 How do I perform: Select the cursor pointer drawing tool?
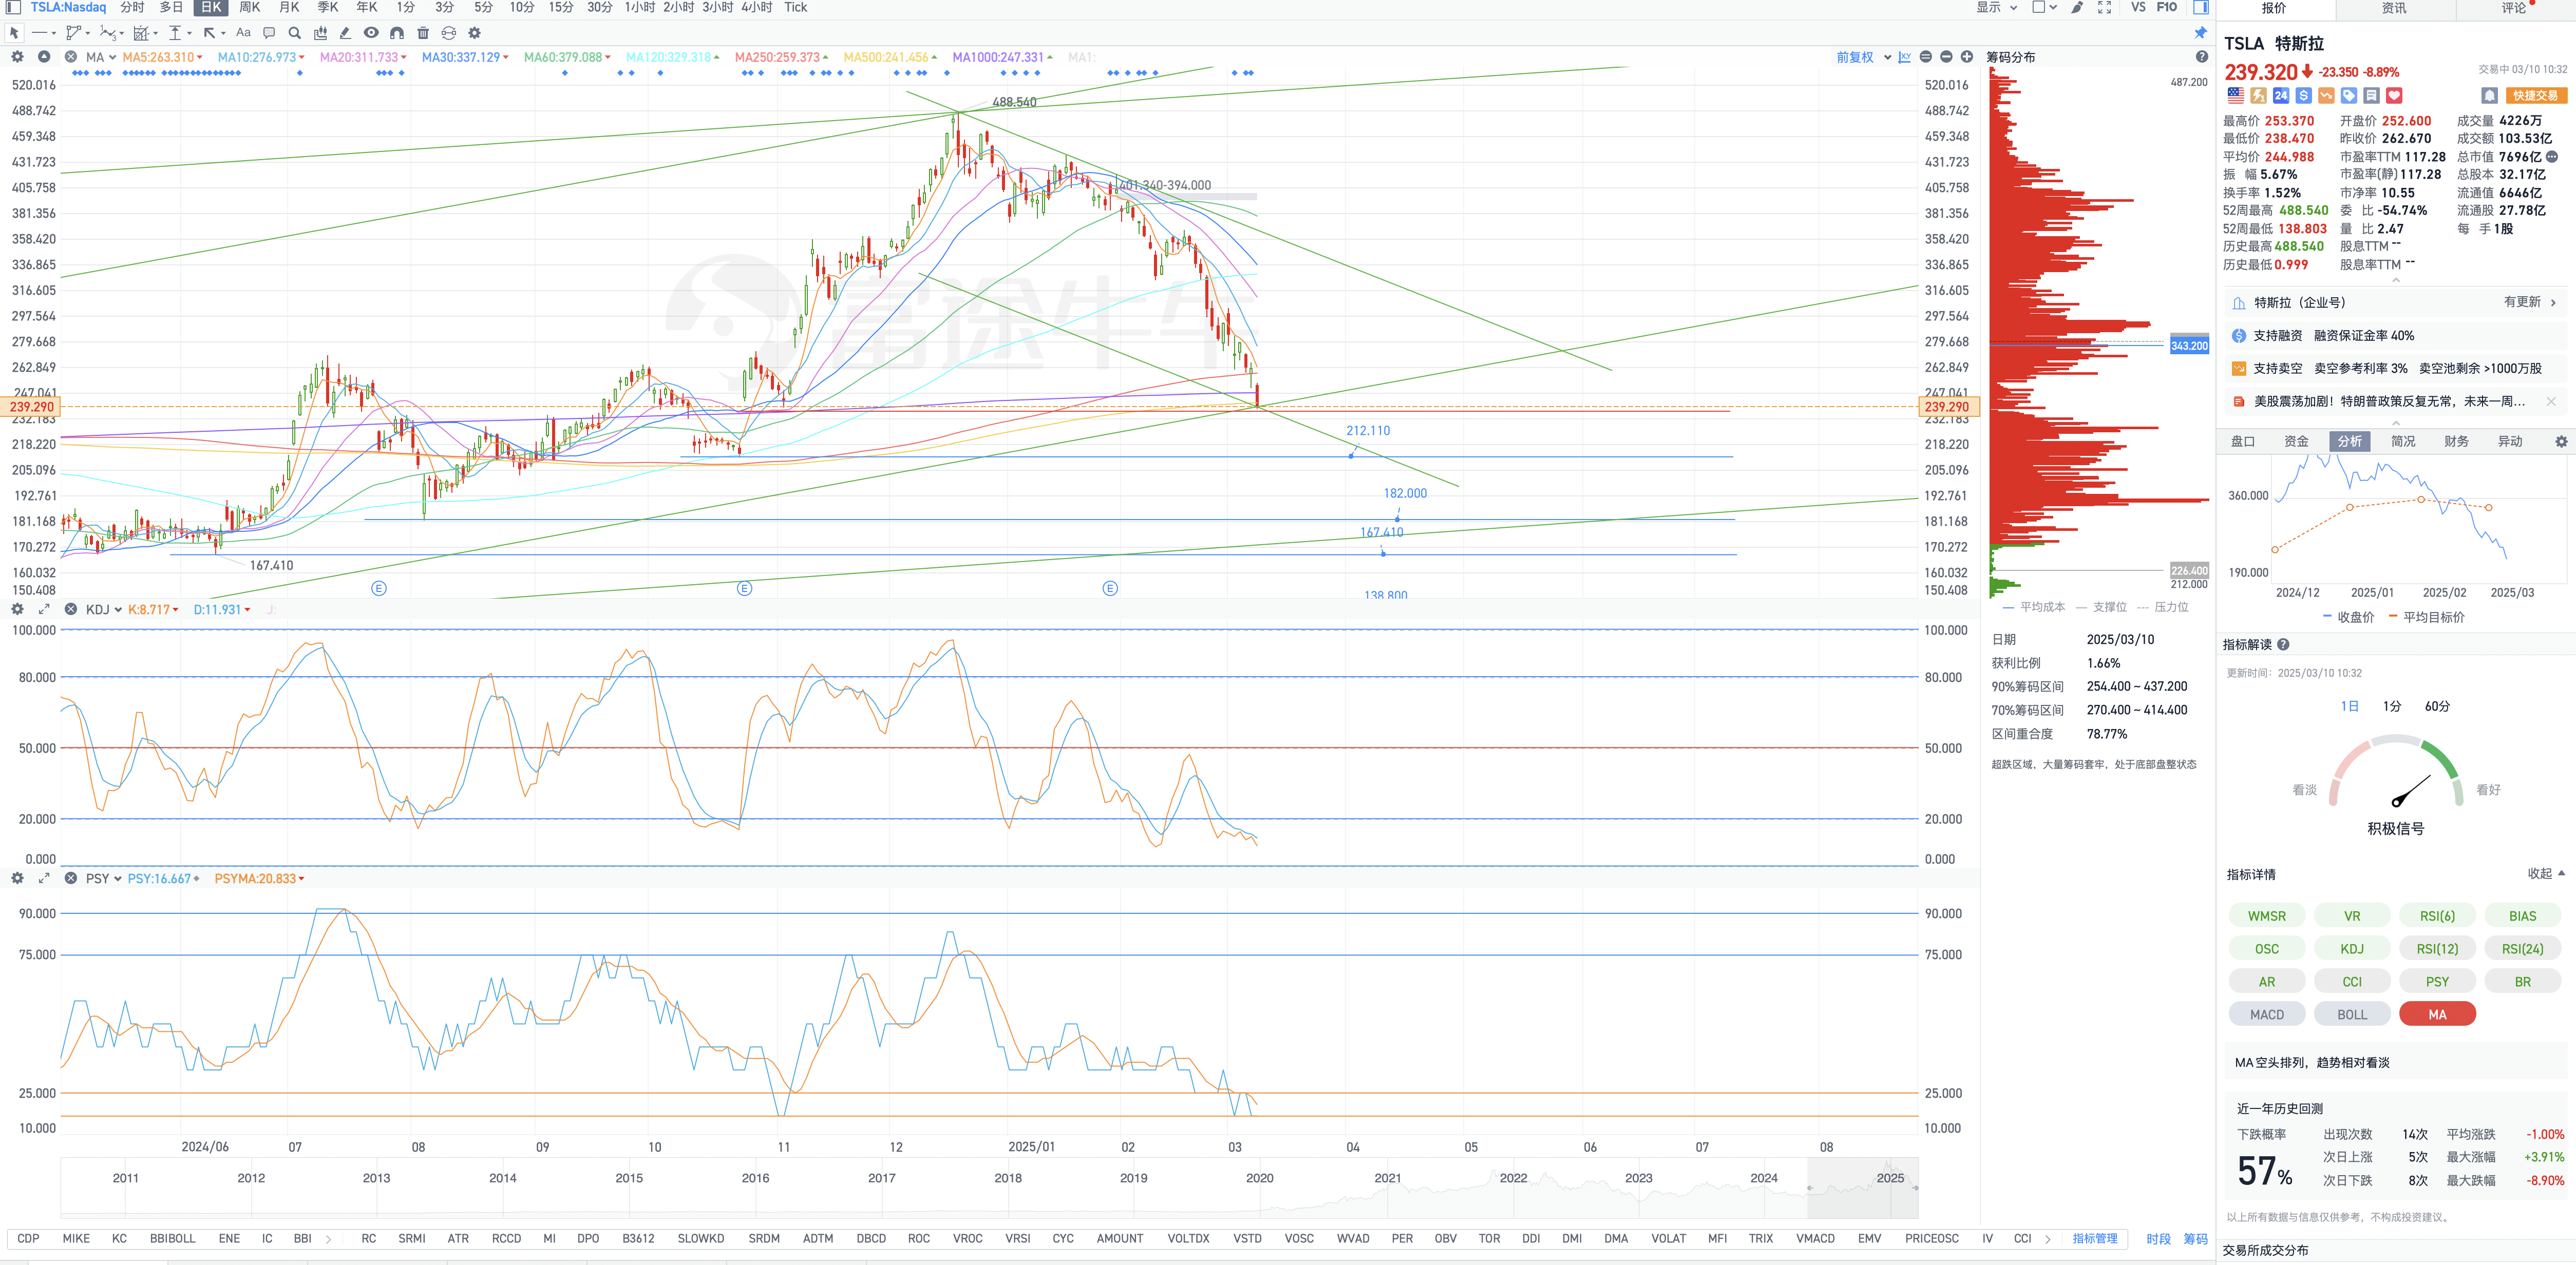click(x=14, y=33)
